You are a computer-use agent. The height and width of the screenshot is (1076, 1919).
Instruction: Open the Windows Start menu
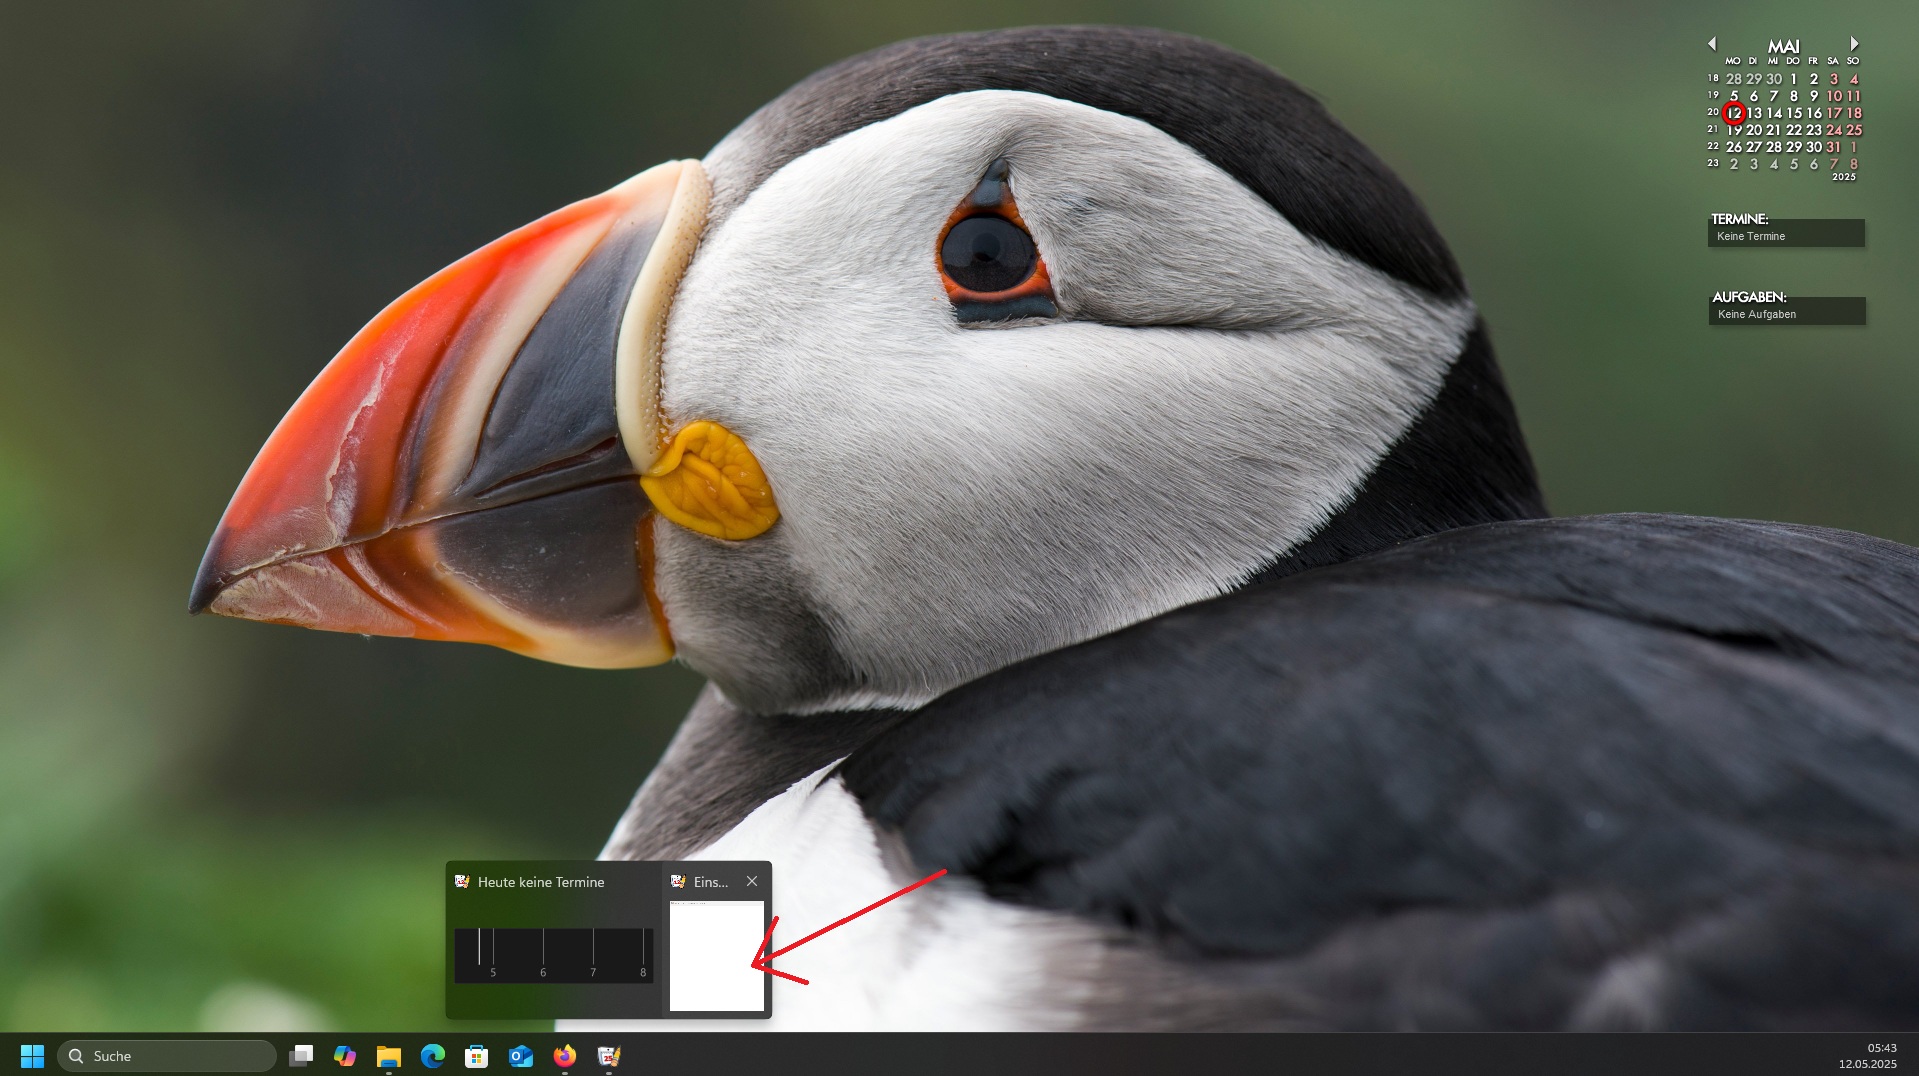click(x=32, y=1056)
